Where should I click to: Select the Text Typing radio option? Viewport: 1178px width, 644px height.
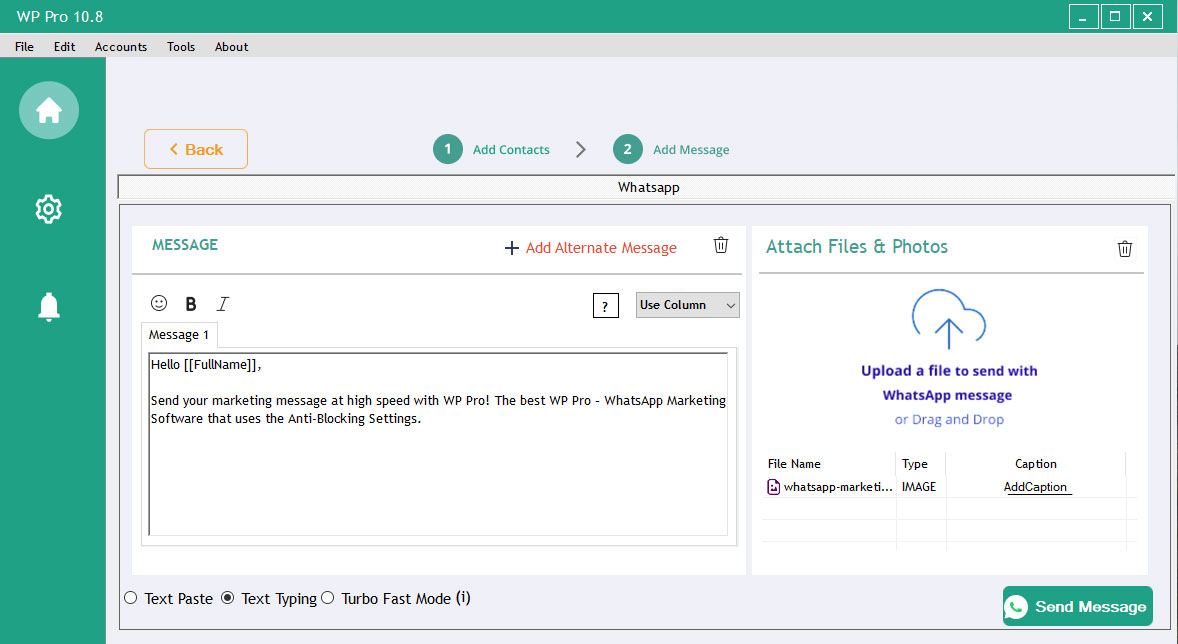[x=228, y=598]
